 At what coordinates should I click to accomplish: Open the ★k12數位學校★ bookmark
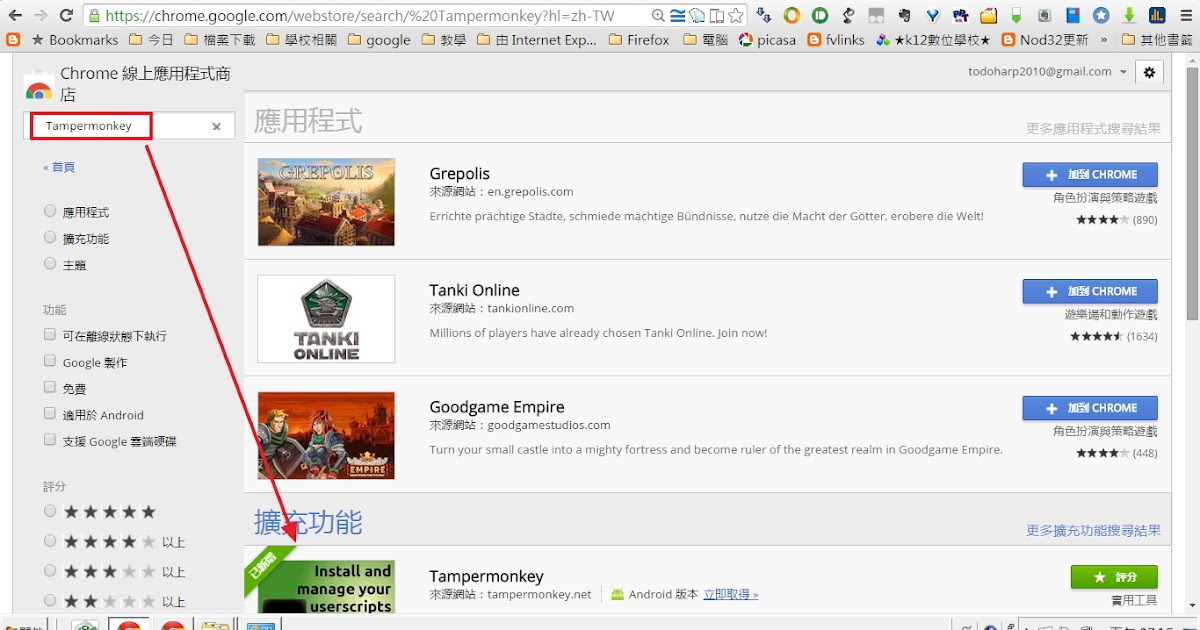[933, 40]
